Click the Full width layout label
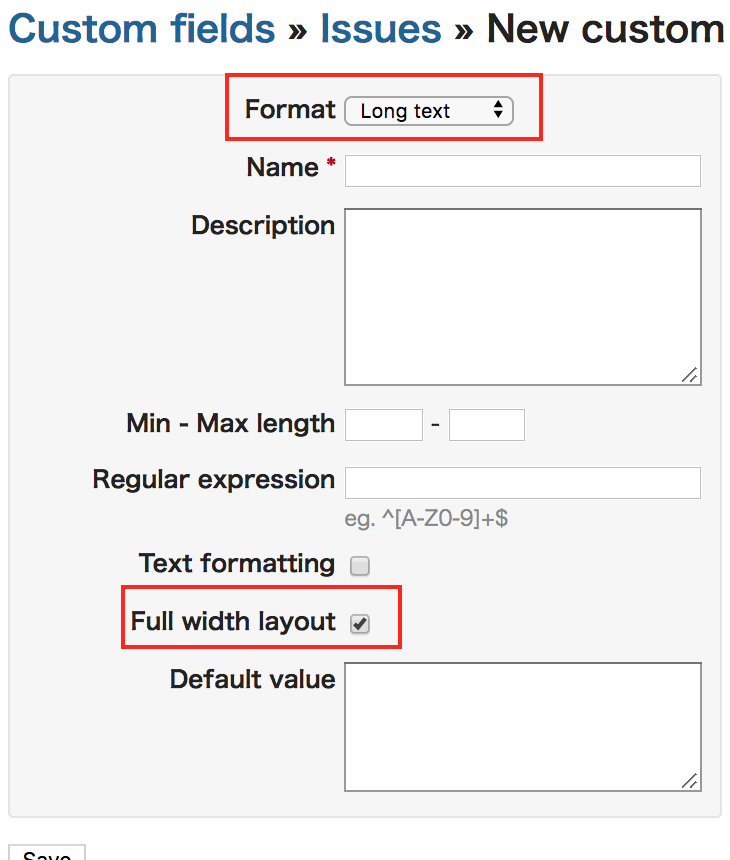 [233, 621]
